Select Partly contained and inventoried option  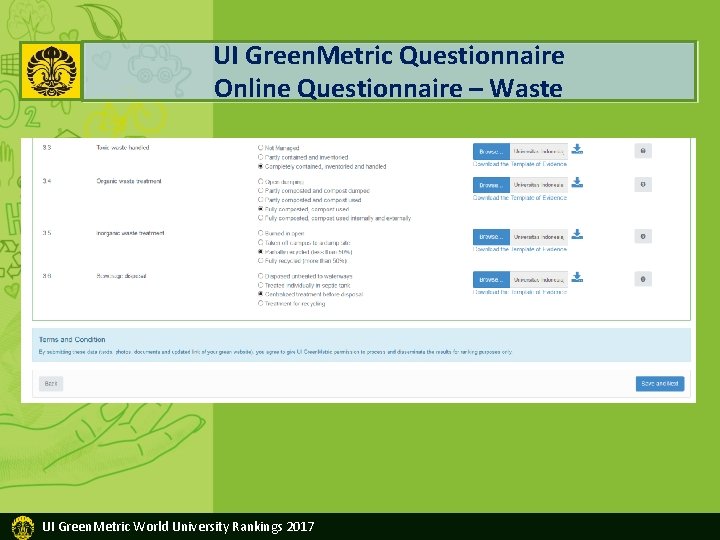[260, 157]
